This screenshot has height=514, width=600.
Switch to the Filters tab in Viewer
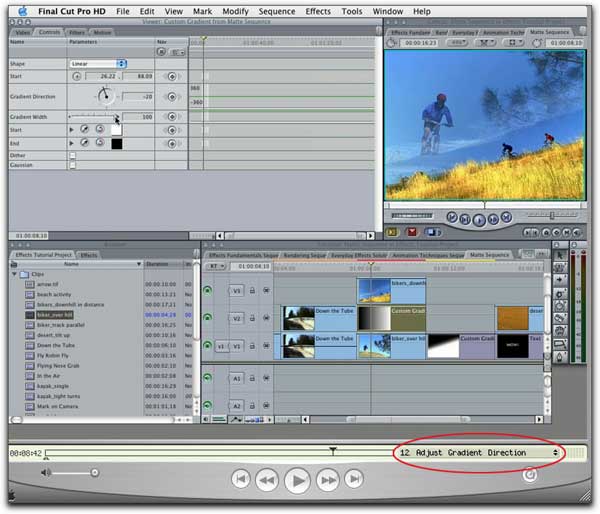pyautogui.click(x=77, y=33)
